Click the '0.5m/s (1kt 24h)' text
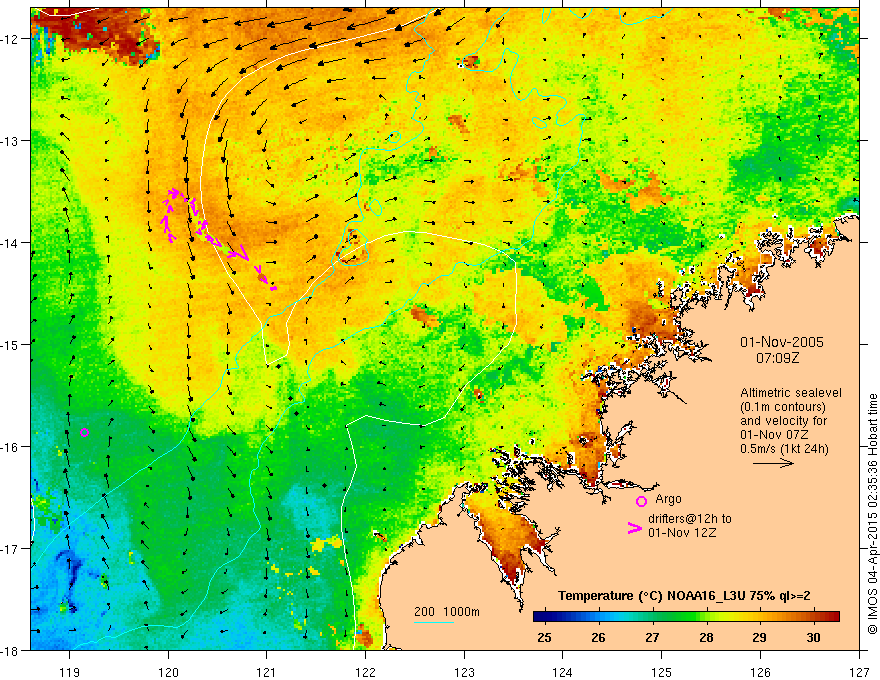Viewport: 880px width, 680px height. [x=784, y=449]
